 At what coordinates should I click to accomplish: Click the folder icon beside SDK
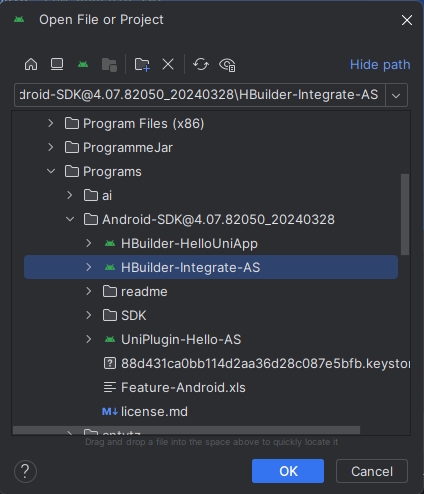(110, 315)
